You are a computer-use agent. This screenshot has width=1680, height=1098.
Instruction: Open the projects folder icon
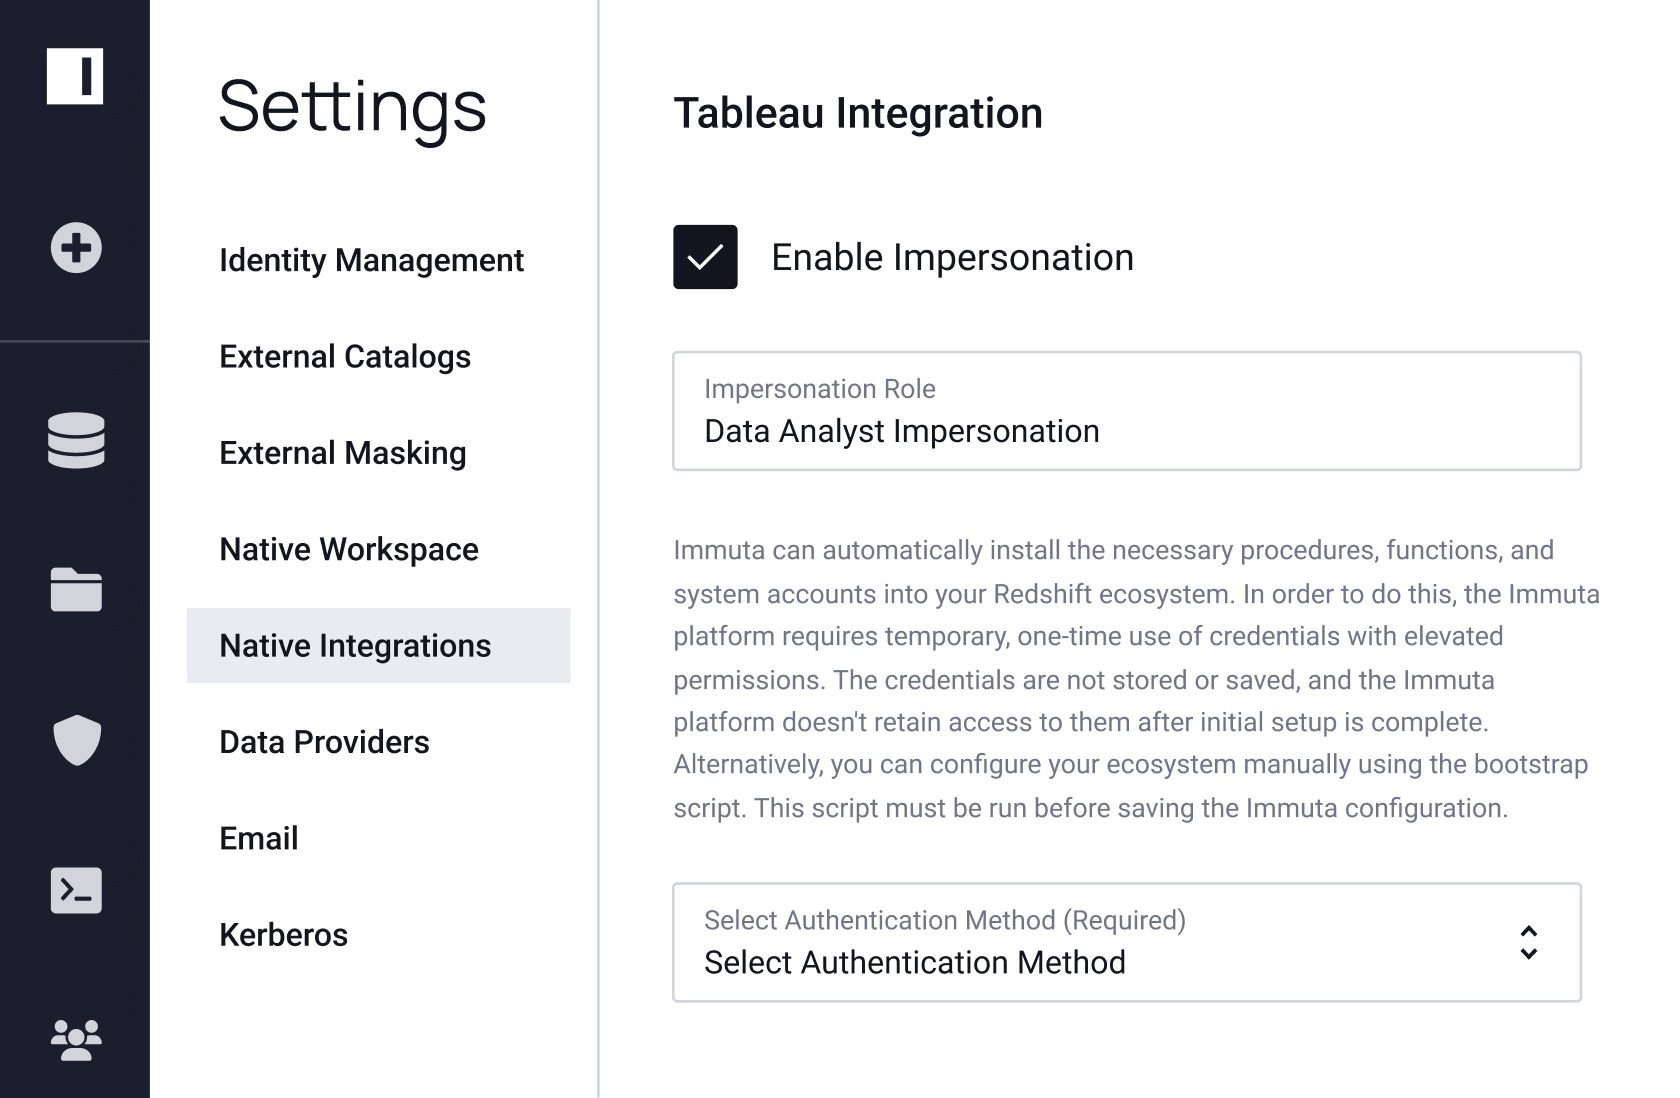click(76, 589)
